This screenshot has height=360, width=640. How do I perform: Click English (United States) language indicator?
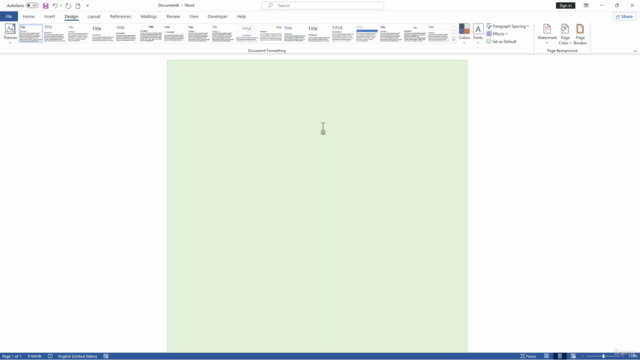tap(77, 356)
